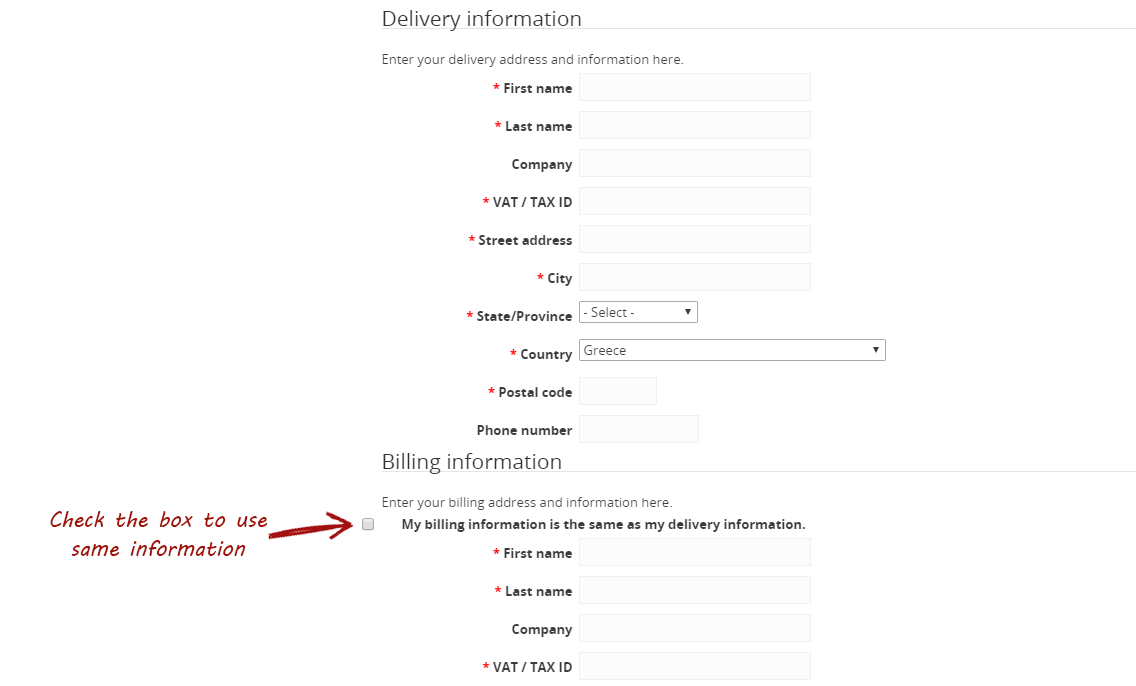This screenshot has width=1136, height=686.
Task: Click the Billing information heading
Action: [472, 461]
